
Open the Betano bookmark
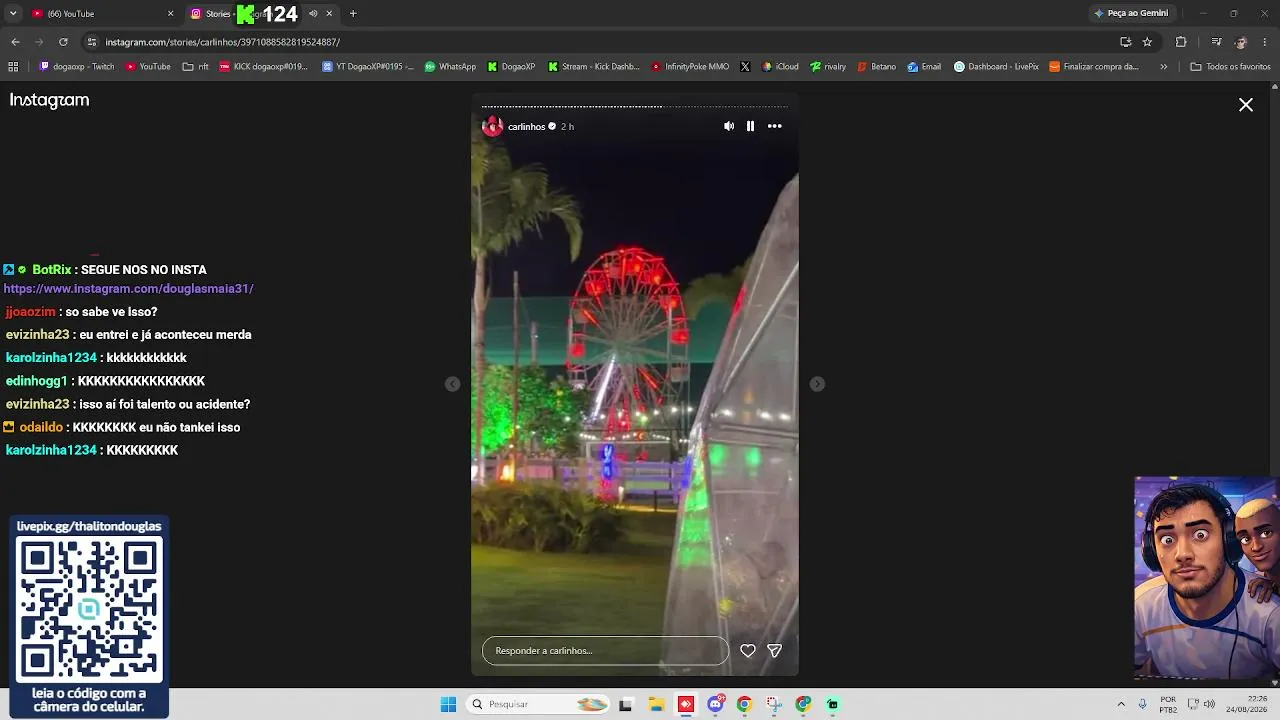coord(876,67)
